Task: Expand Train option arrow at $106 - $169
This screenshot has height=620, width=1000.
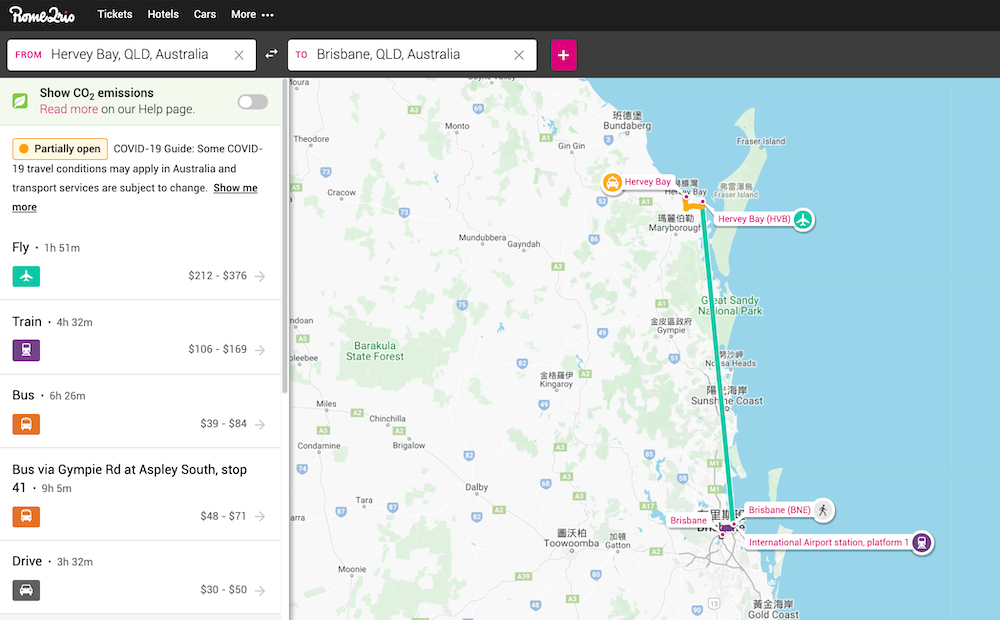Action: click(260, 350)
